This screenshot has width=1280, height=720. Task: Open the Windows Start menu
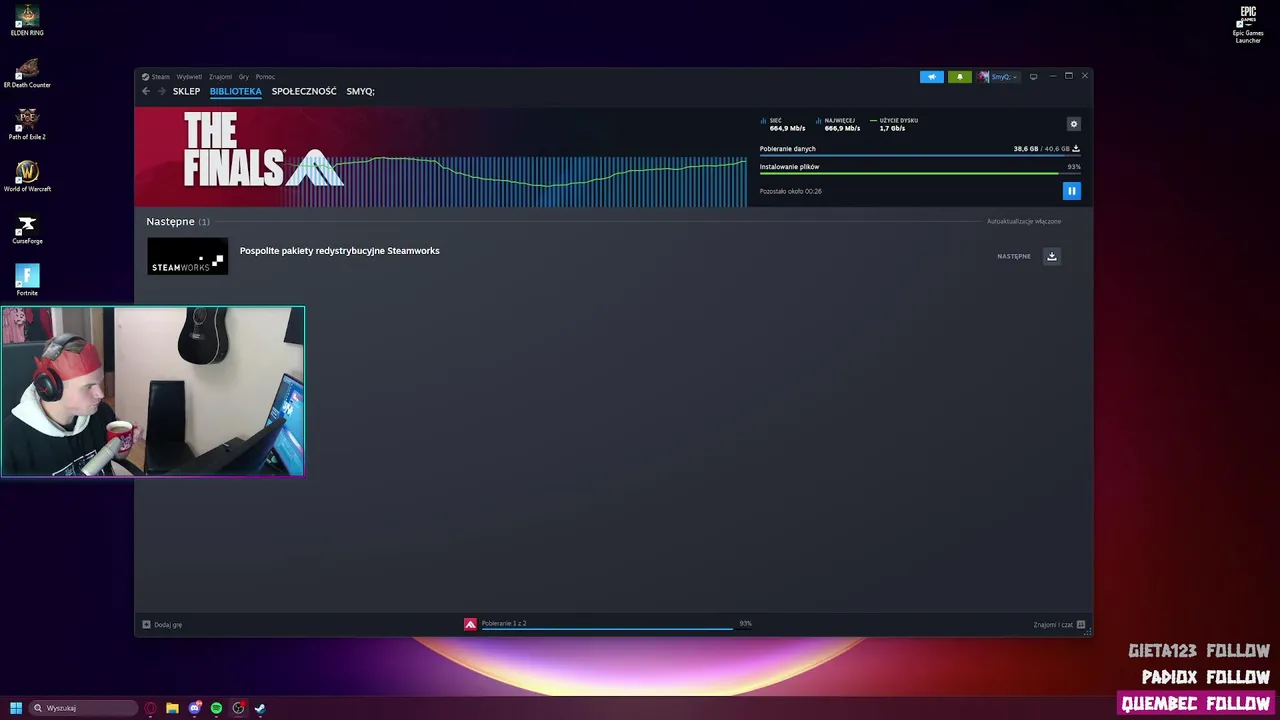16,708
